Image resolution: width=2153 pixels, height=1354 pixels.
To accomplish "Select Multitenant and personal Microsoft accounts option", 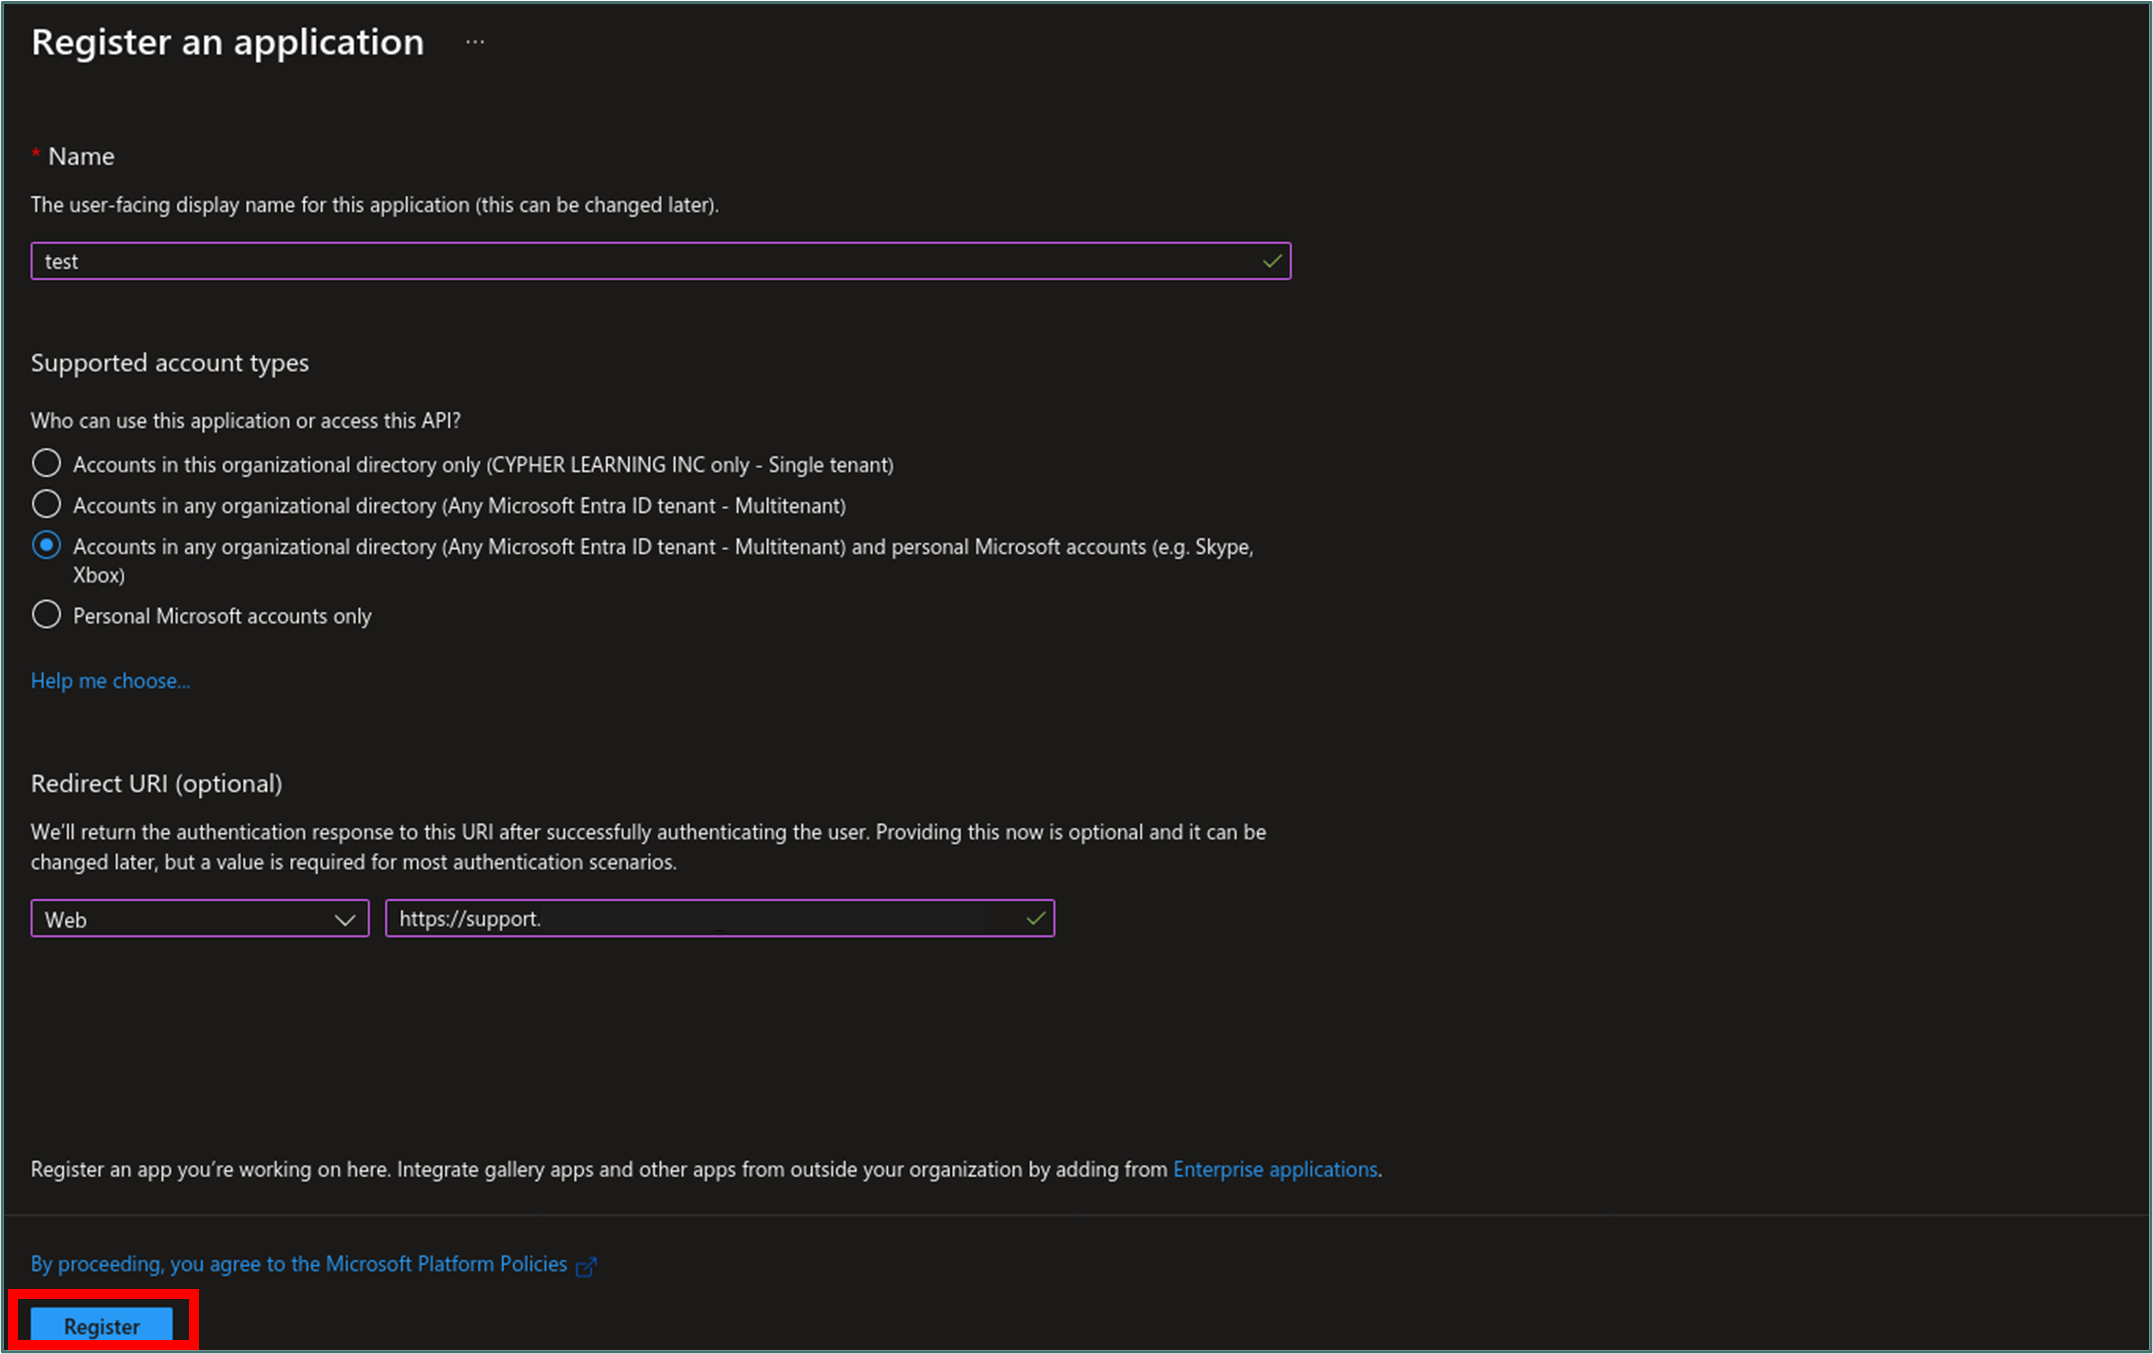I will click(46, 545).
